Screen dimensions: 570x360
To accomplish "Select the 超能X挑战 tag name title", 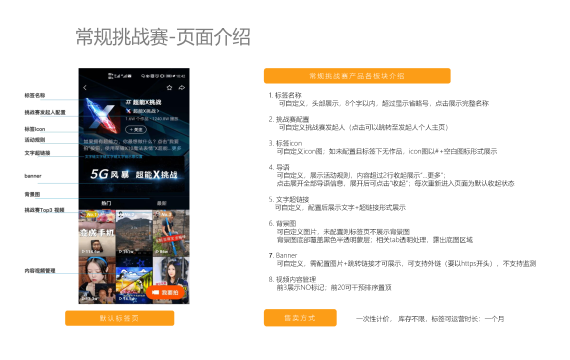I will coord(144,103).
